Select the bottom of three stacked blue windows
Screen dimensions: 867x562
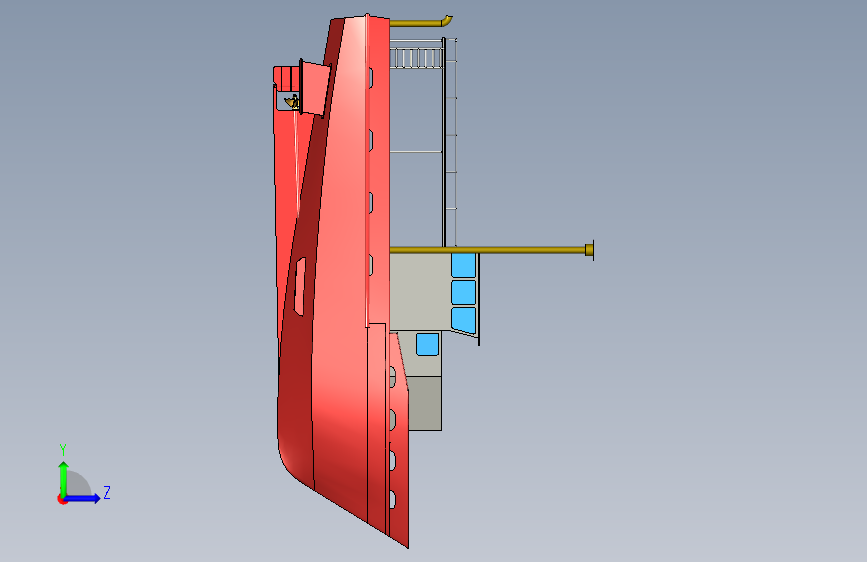[x=463, y=320]
